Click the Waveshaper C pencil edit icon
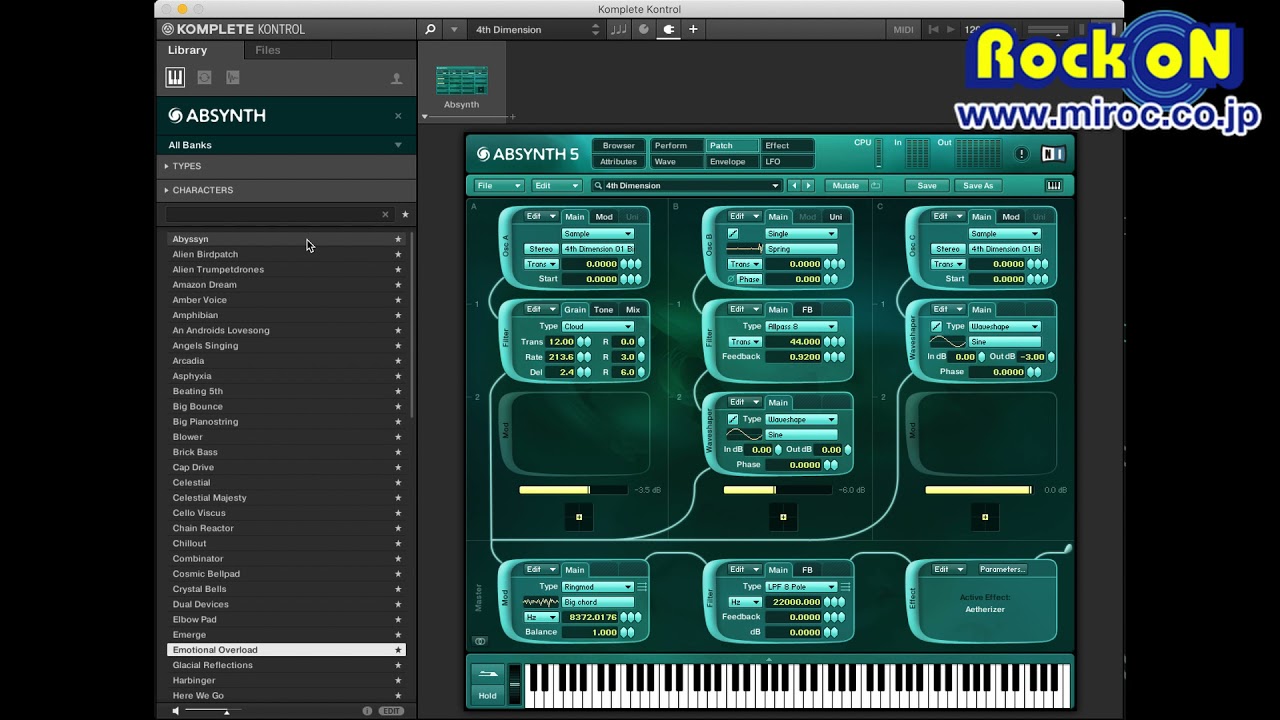 pos(937,326)
